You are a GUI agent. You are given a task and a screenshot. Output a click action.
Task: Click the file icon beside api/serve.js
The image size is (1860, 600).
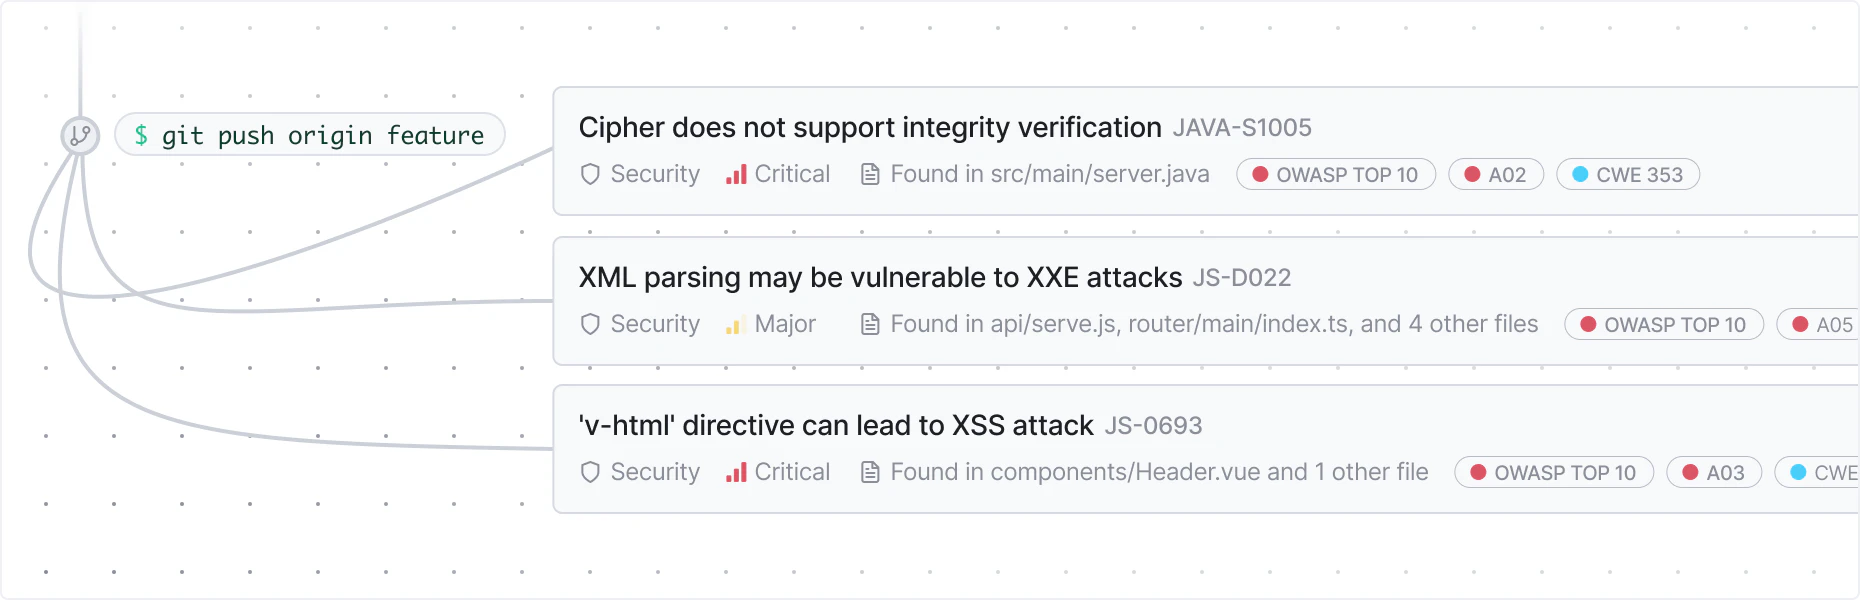(870, 324)
